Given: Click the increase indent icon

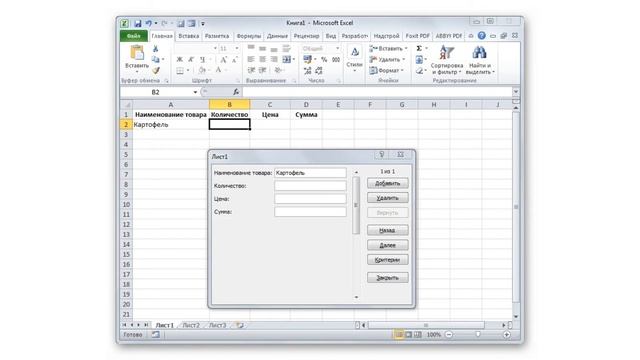Looking at the screenshot, I should (x=262, y=71).
